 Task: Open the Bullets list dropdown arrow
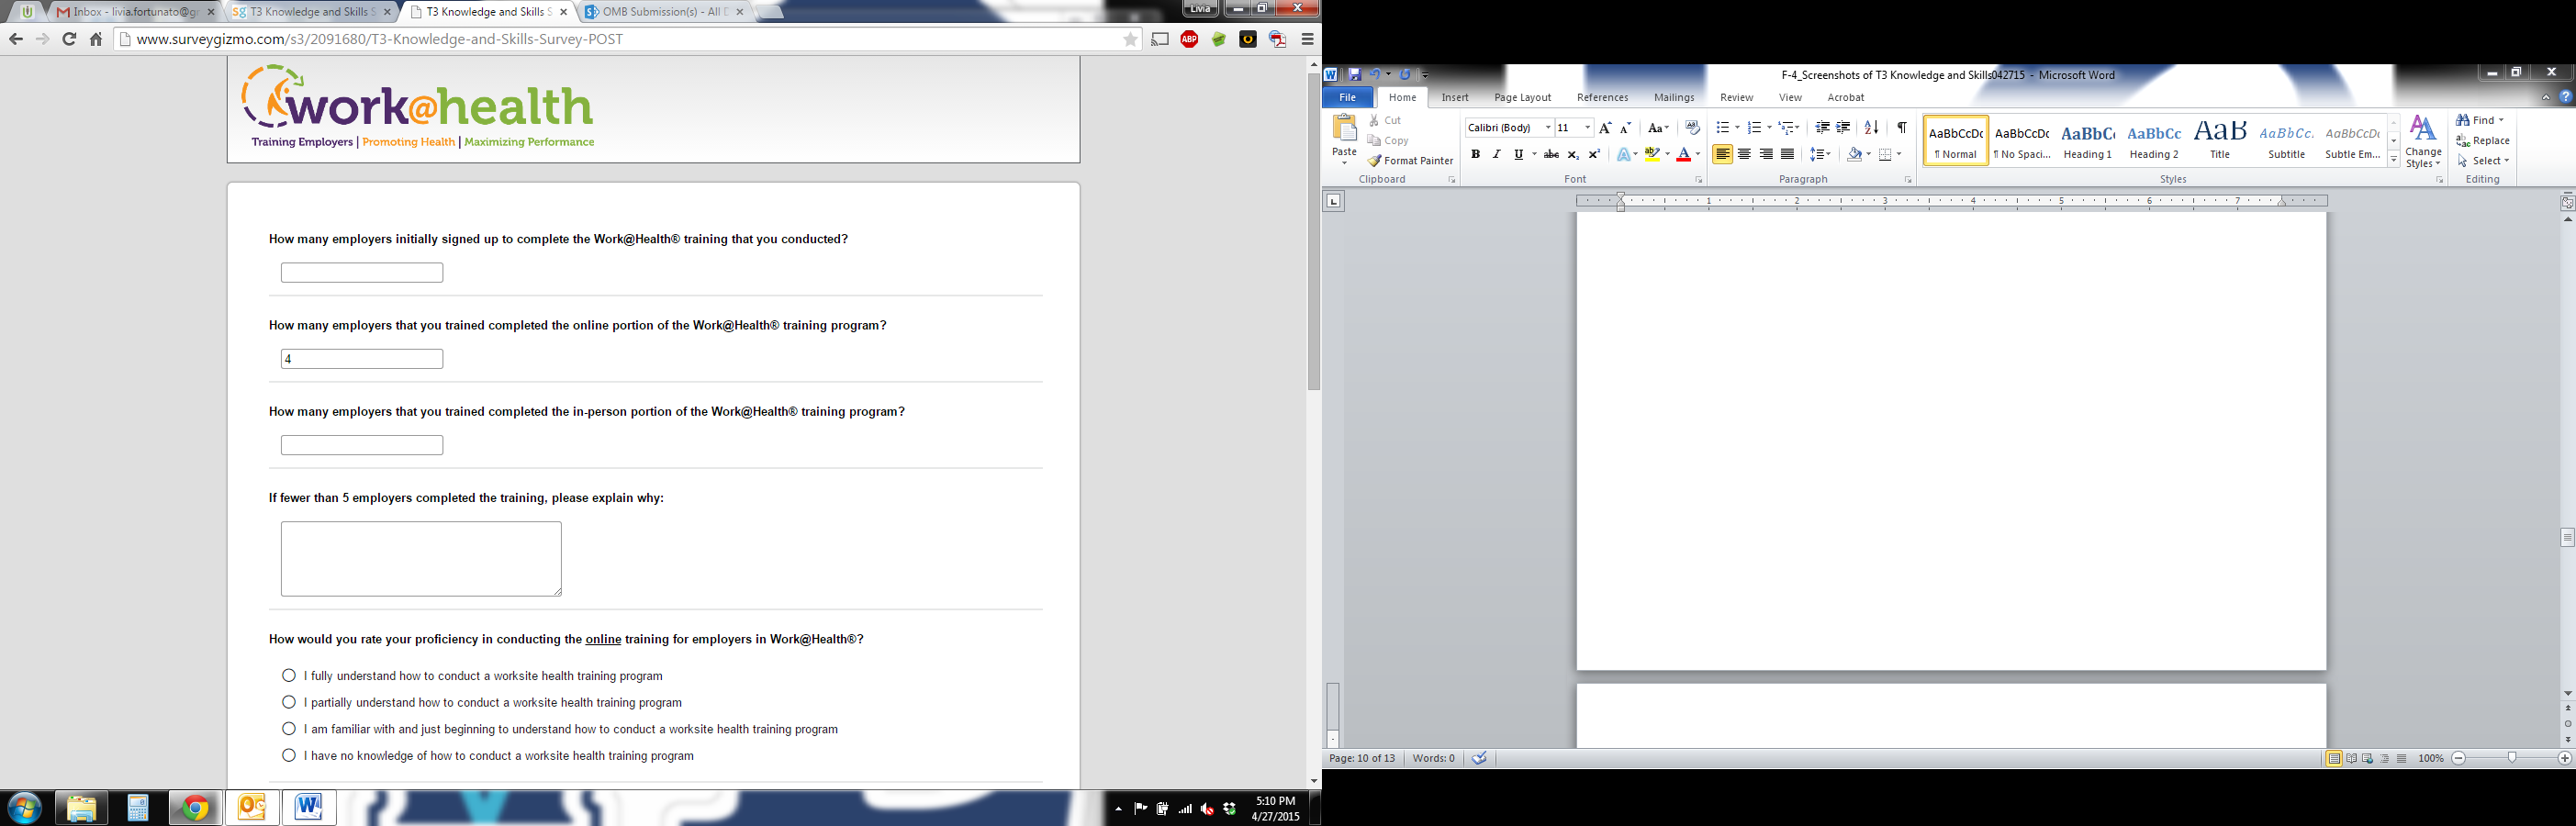pos(1737,128)
